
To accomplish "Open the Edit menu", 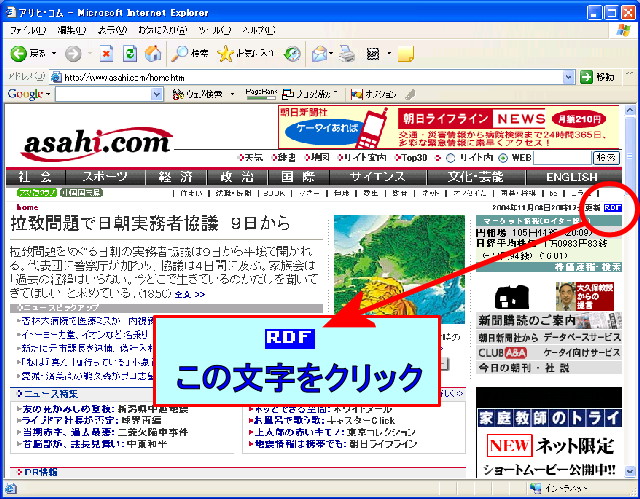I will tap(72, 30).
